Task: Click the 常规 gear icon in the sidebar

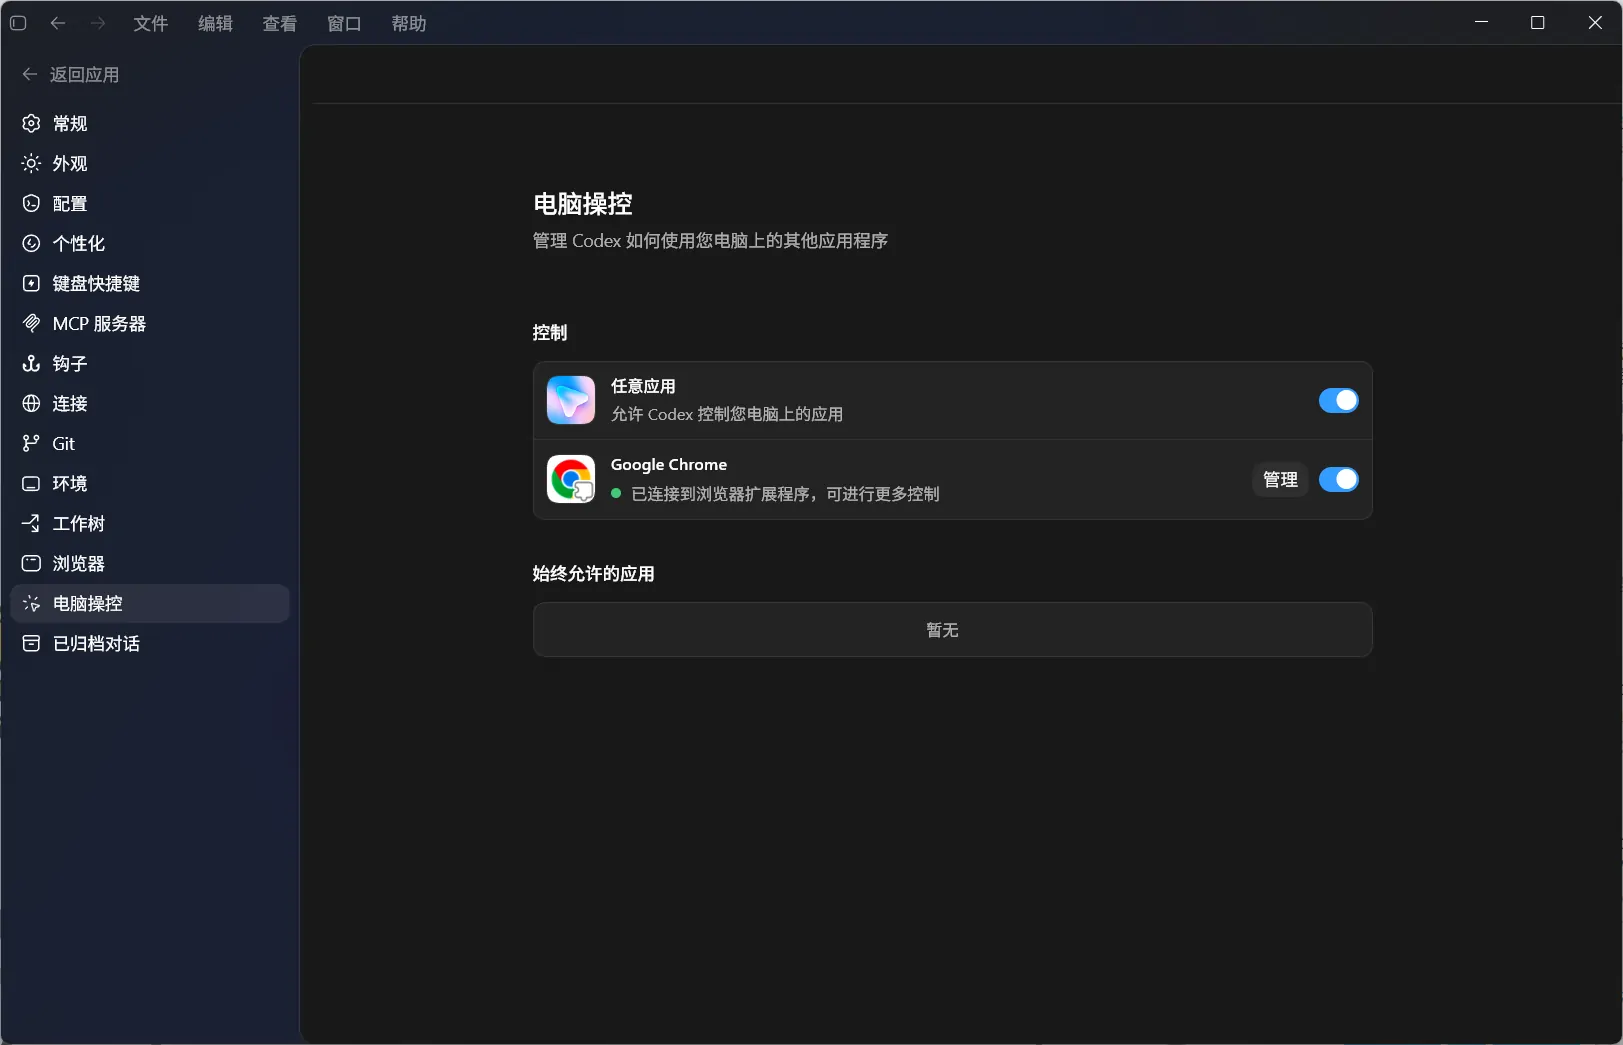Action: click(31, 123)
